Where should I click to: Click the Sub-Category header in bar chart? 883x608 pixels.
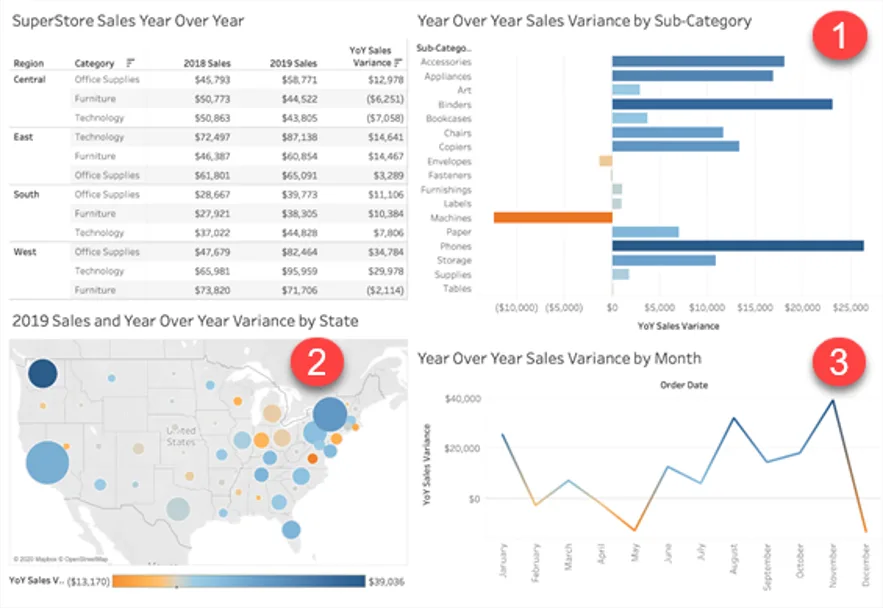444,48
